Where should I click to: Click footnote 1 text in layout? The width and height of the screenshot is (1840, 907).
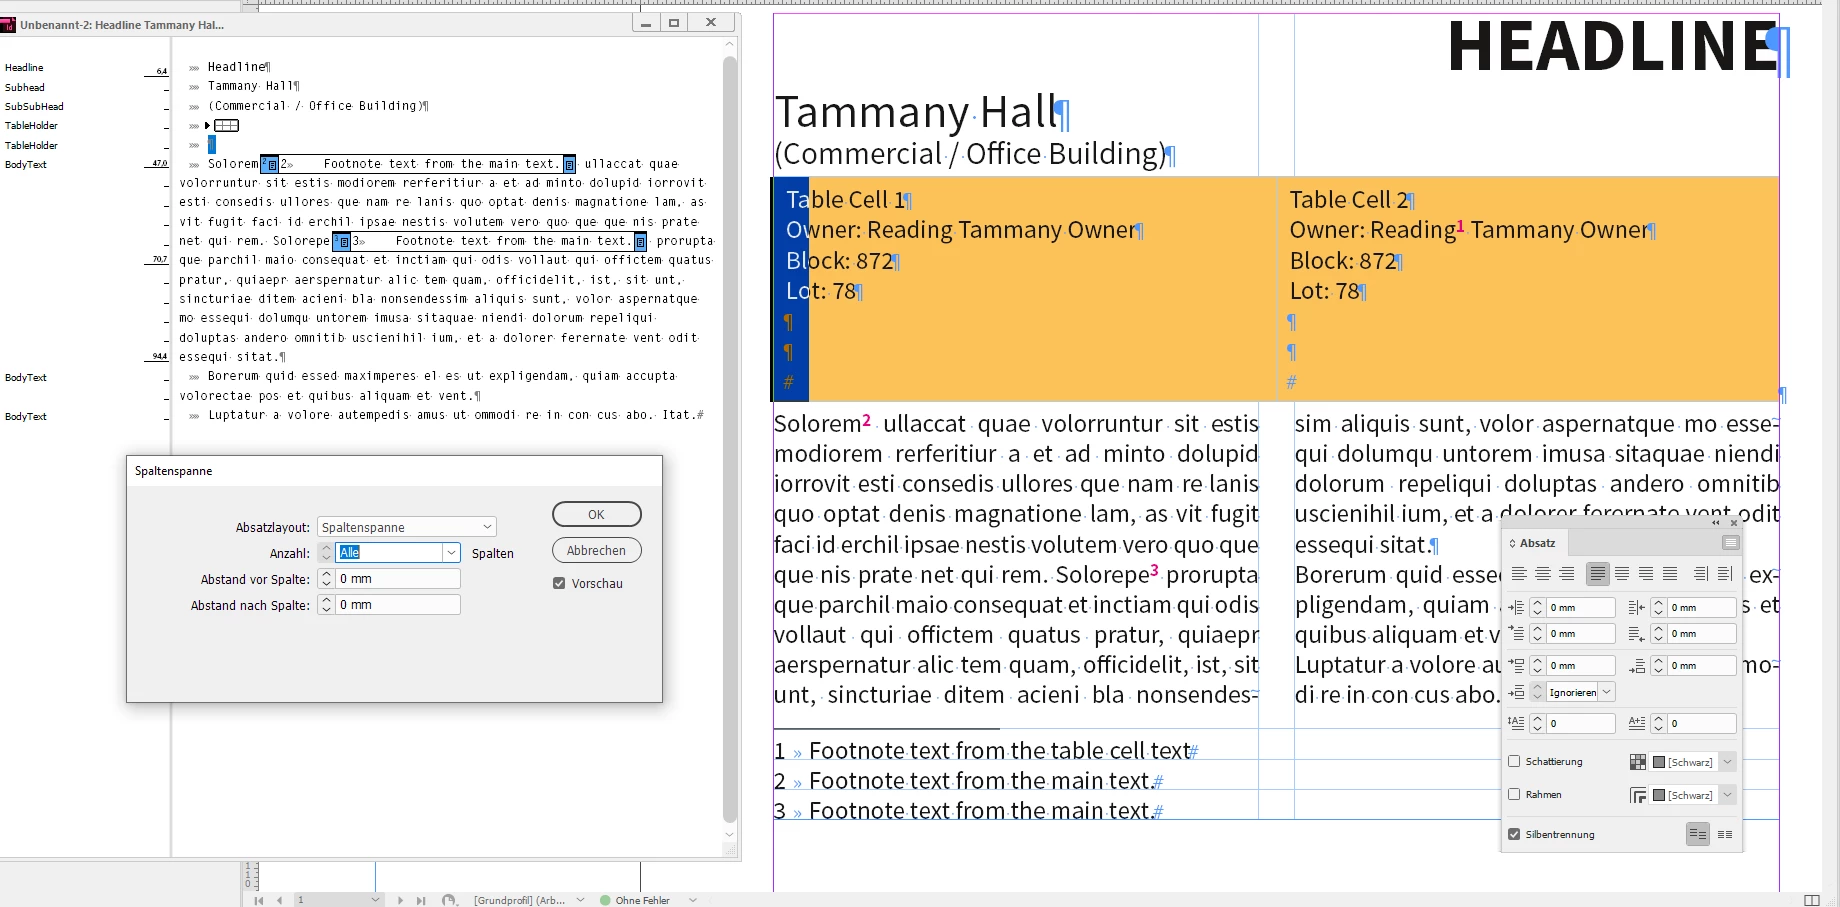pyautogui.click(x=1000, y=751)
